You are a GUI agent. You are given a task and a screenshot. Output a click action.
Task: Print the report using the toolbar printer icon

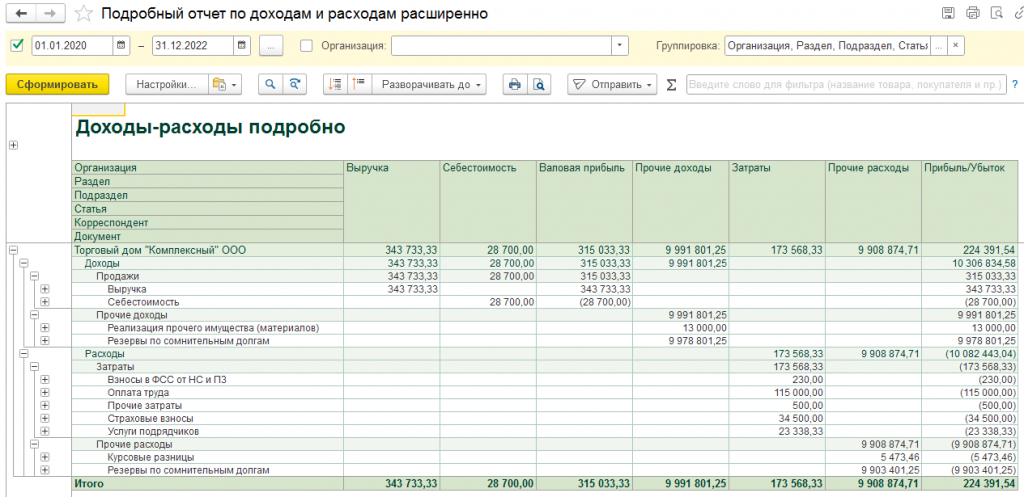coord(515,84)
